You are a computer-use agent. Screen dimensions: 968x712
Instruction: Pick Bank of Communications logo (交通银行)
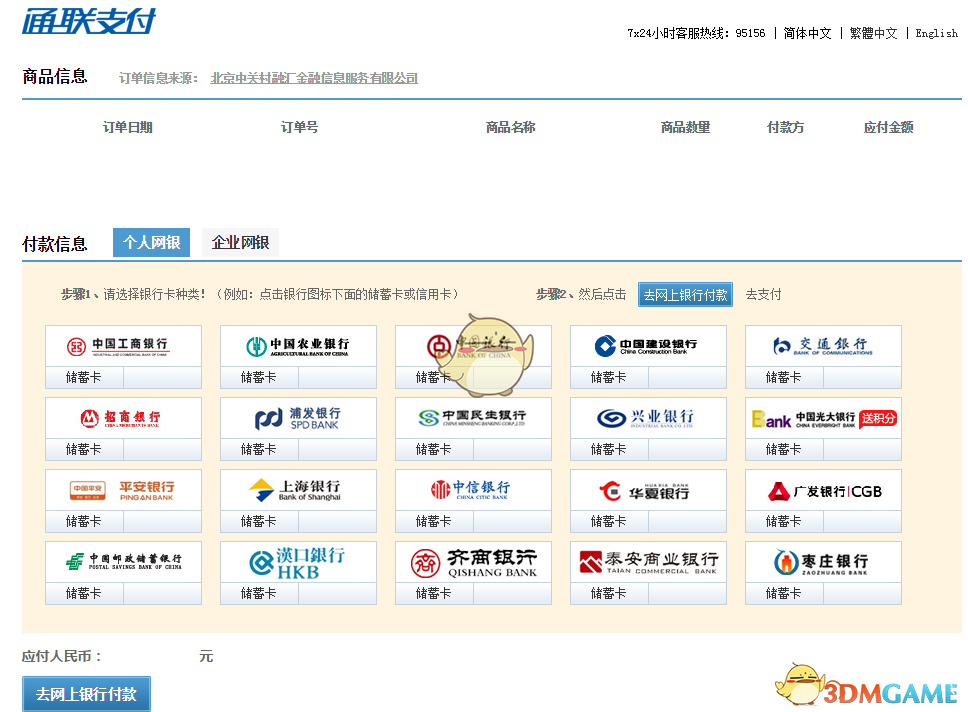[x=823, y=346]
